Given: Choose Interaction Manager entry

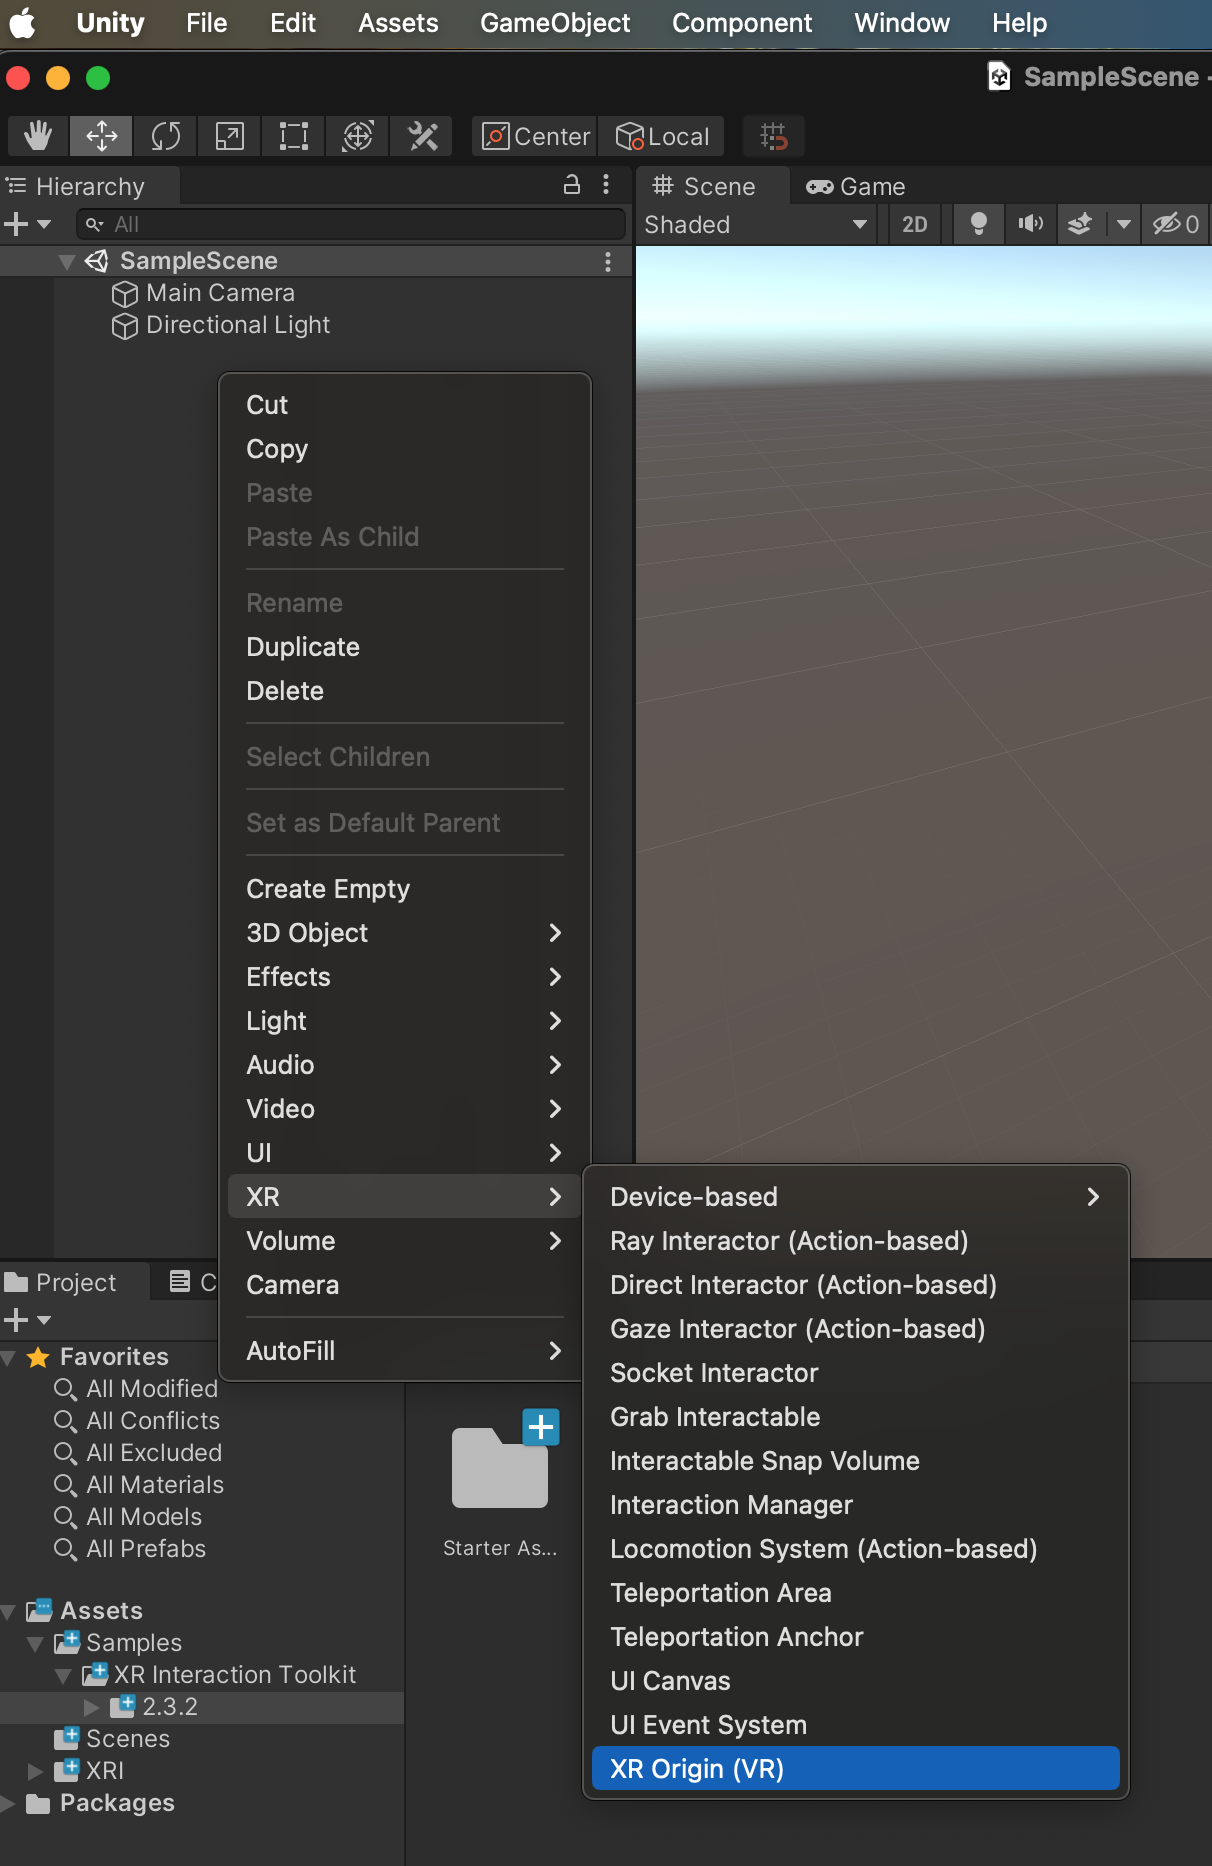Looking at the screenshot, I should tap(856, 1505).
